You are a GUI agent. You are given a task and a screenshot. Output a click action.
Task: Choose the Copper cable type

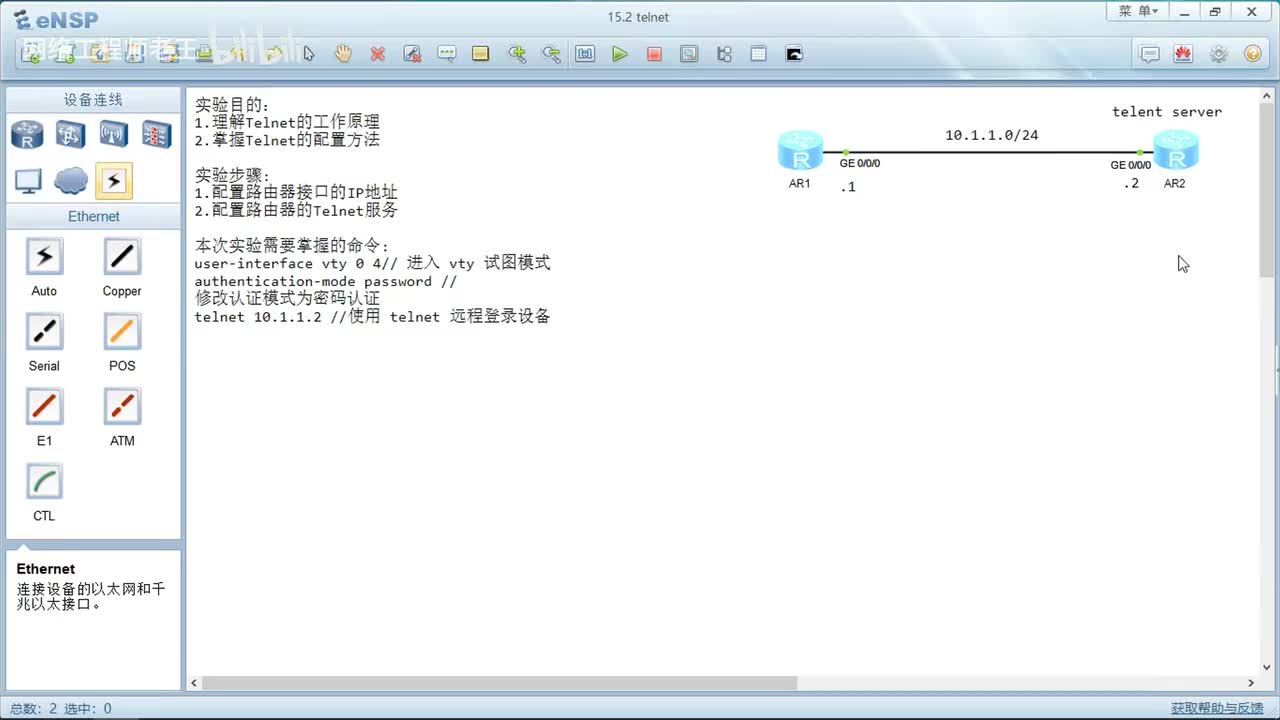122,257
